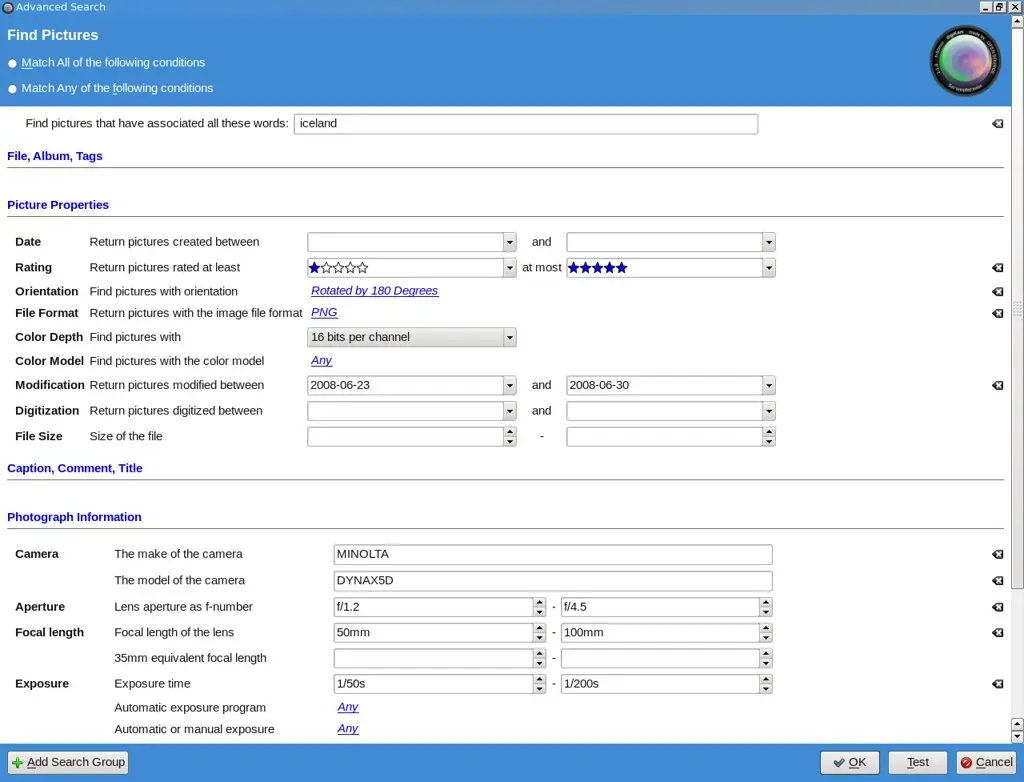
Task: Expand the File, Album, Tags section
Action: point(55,156)
